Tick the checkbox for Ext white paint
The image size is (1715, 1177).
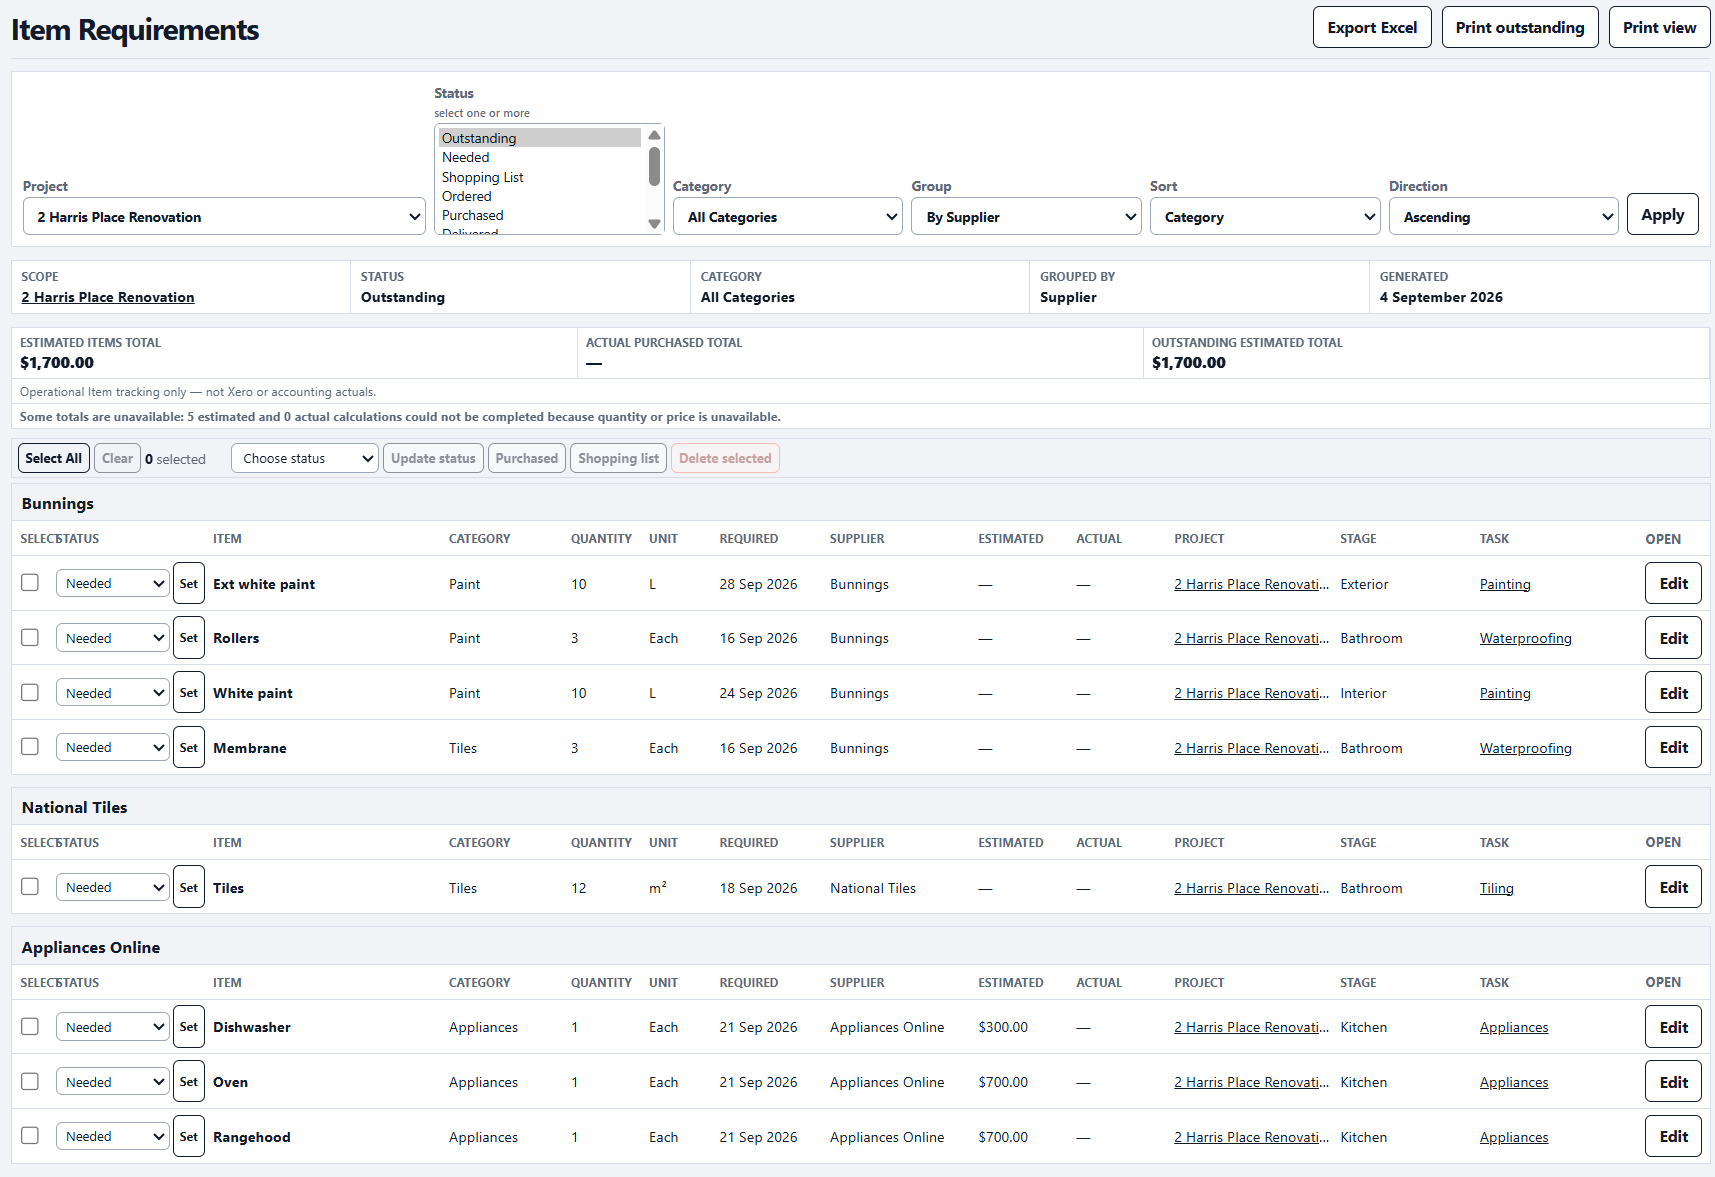click(x=30, y=582)
